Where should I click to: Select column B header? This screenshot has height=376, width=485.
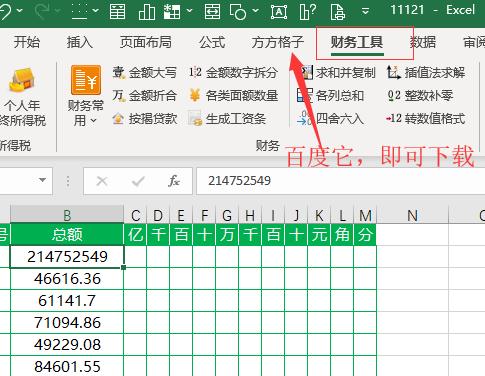click(x=67, y=215)
